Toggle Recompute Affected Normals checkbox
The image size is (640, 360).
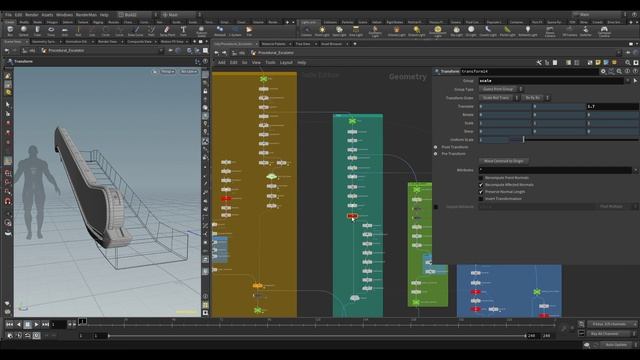(481, 185)
